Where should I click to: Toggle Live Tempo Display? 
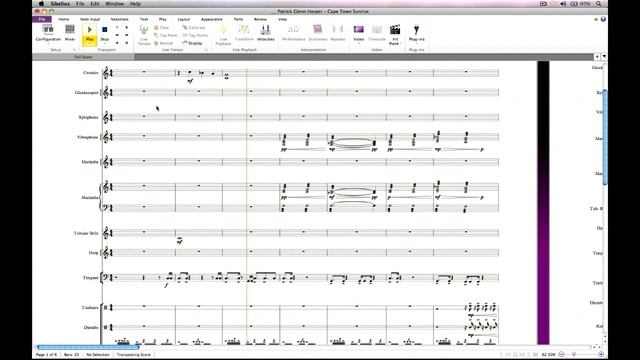[x=192, y=43]
